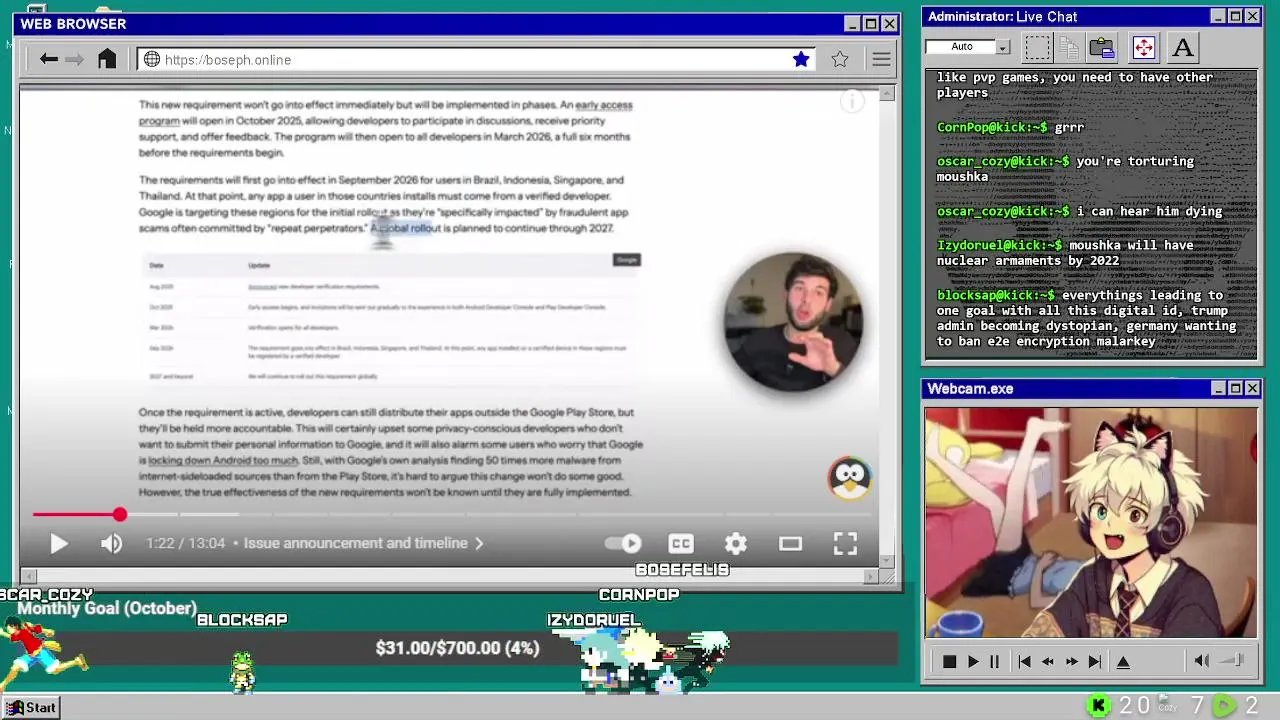Select the dashed marquee selection tool
Screen dimensions: 1280x720
pos(1038,47)
